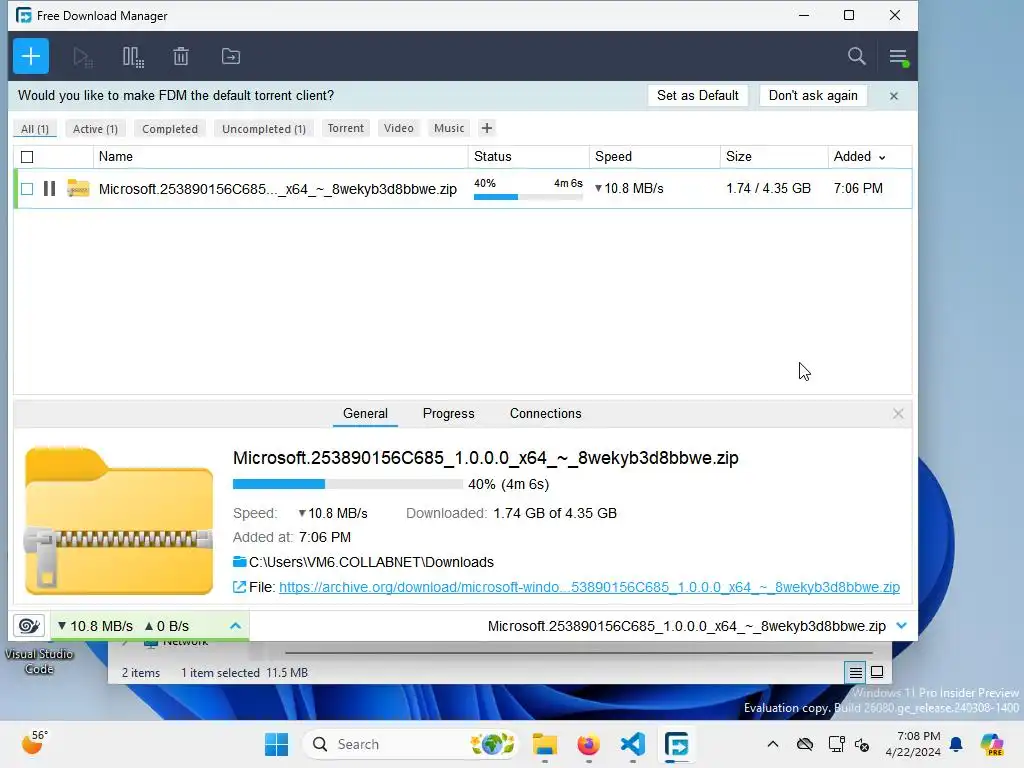Click the details panel progress bar

(347, 484)
